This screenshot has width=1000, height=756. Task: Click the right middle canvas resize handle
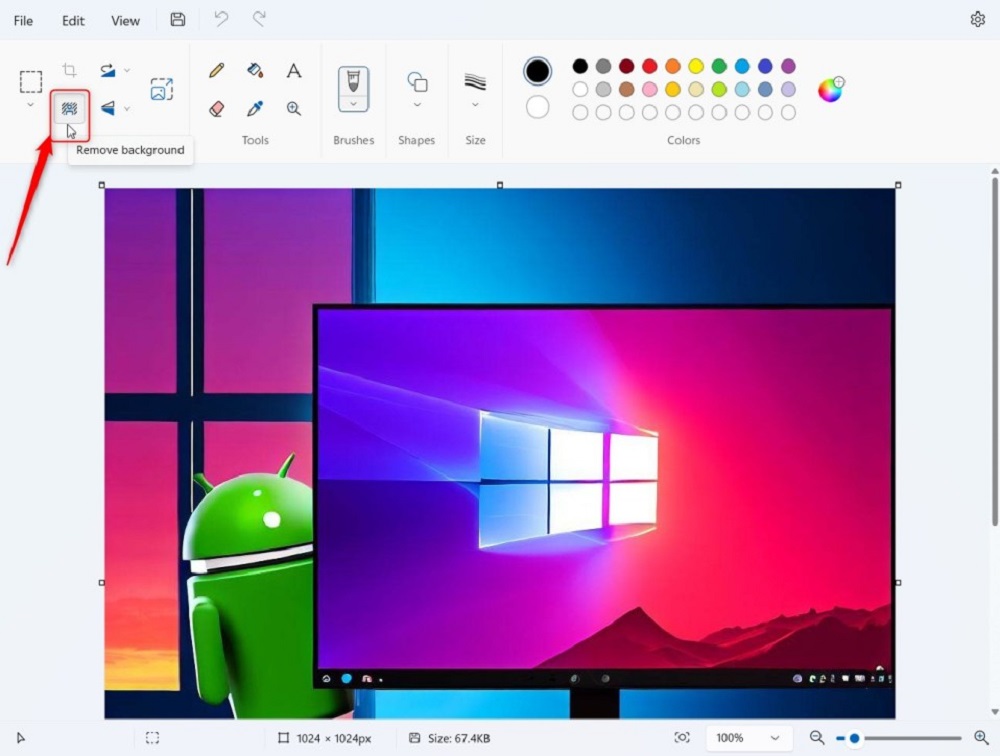click(x=898, y=582)
